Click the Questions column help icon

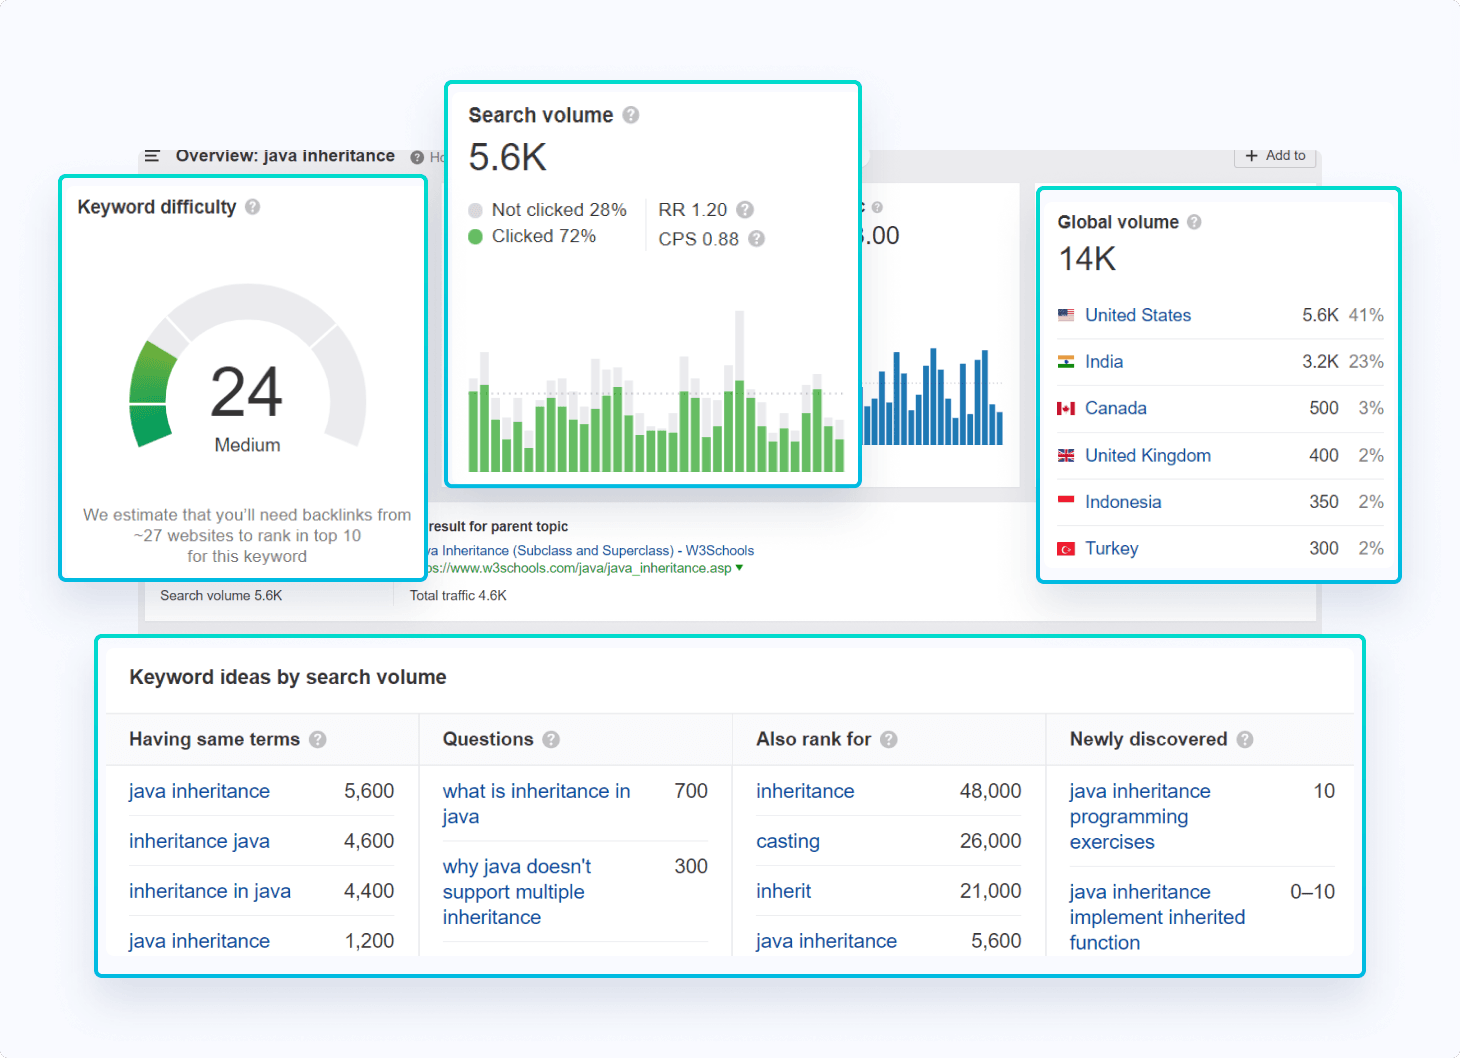551,739
